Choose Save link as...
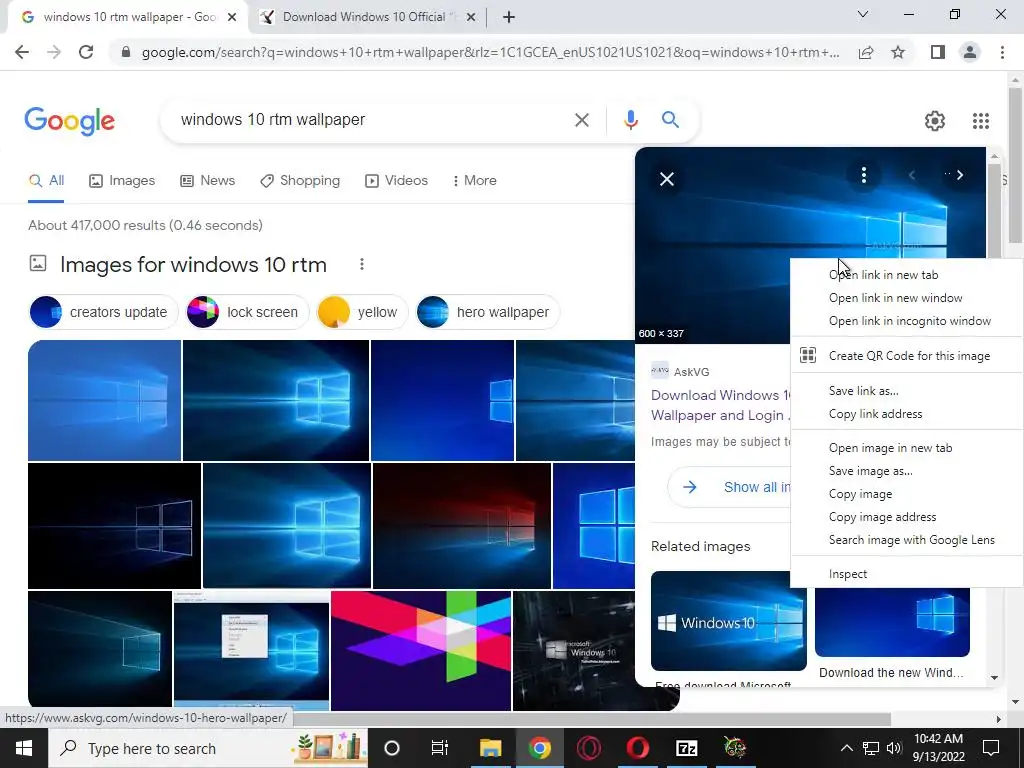Image resolution: width=1024 pixels, height=768 pixels. coord(906,391)
